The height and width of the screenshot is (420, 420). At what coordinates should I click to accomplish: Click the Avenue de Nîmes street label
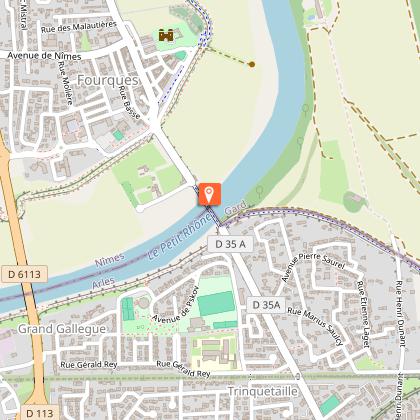[x=44, y=56]
